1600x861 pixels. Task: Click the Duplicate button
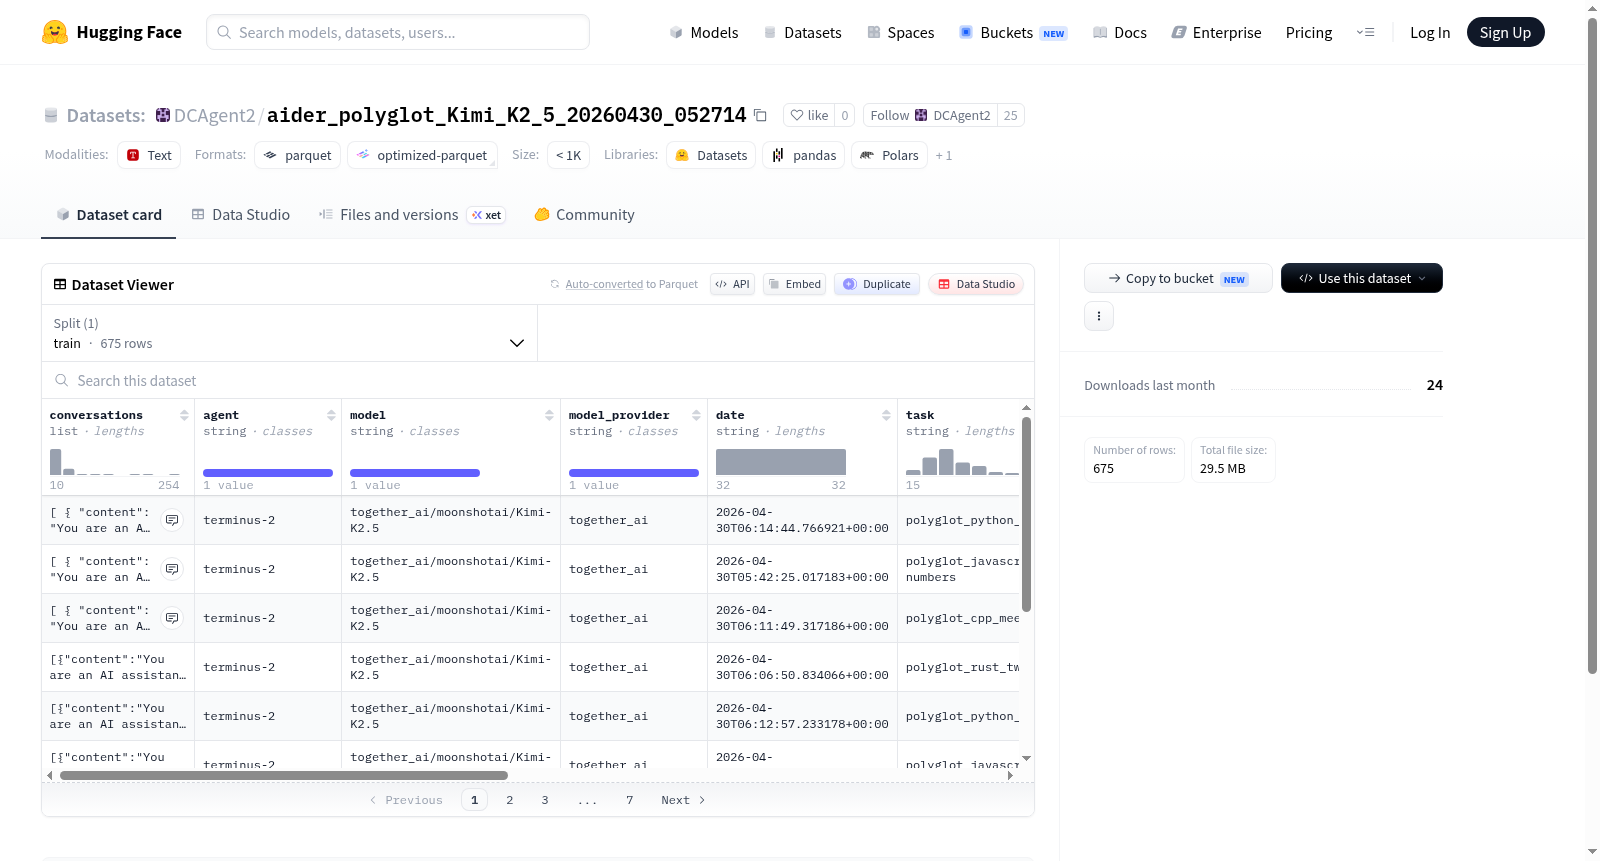point(877,284)
